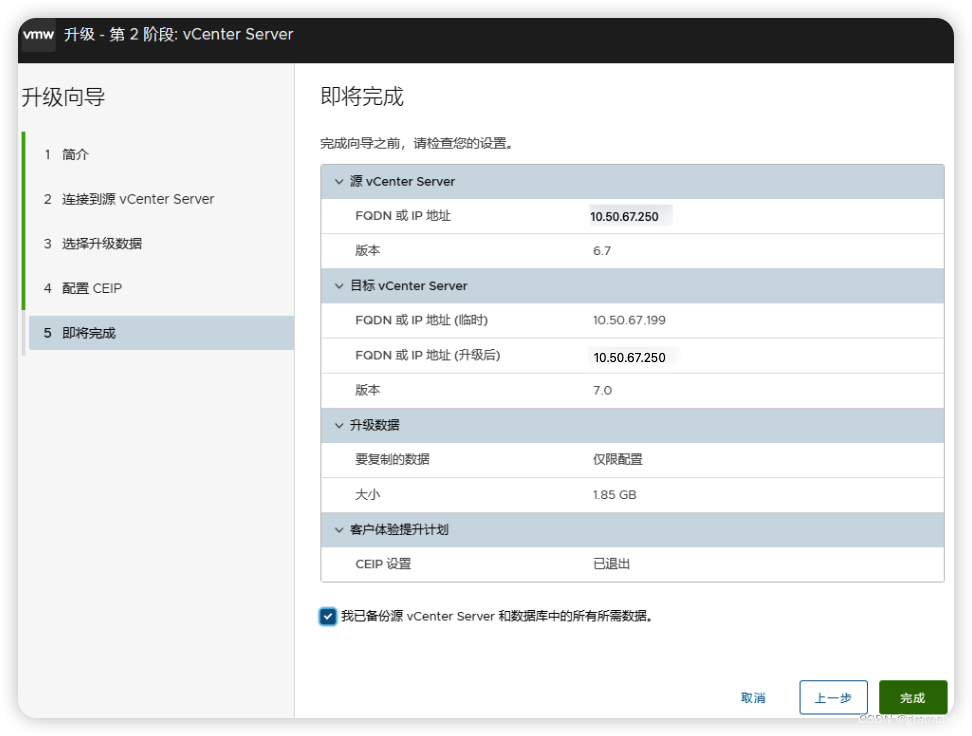
Task: Click the green 完成 button
Action: 913,698
